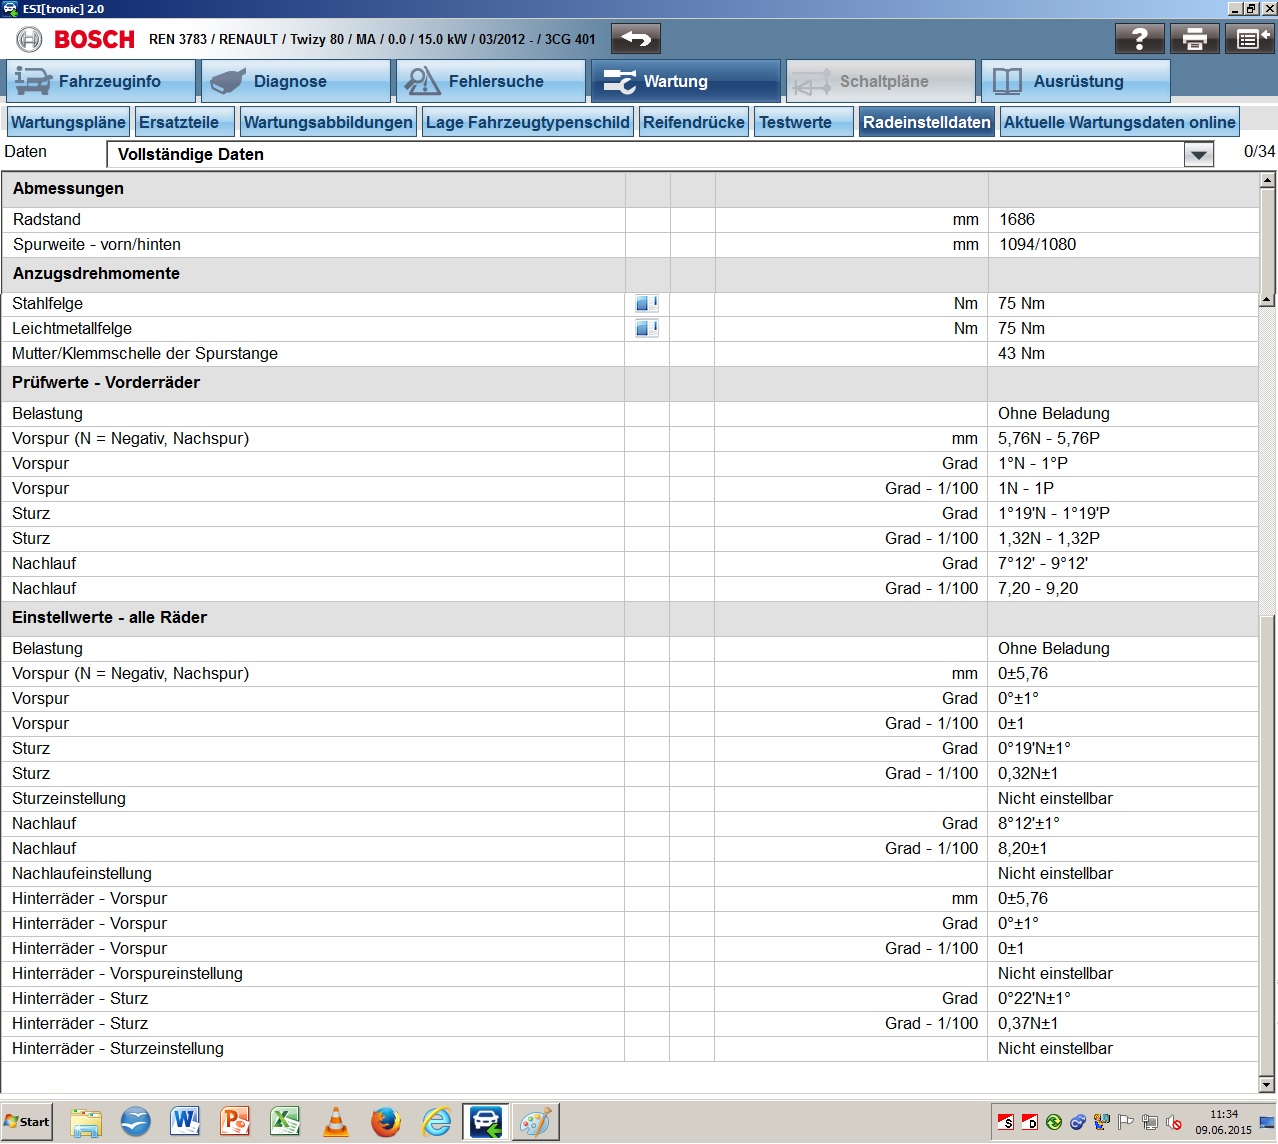The image size is (1278, 1144).
Task: Open the Reifendrücke sub-tab
Action: pyautogui.click(x=693, y=122)
